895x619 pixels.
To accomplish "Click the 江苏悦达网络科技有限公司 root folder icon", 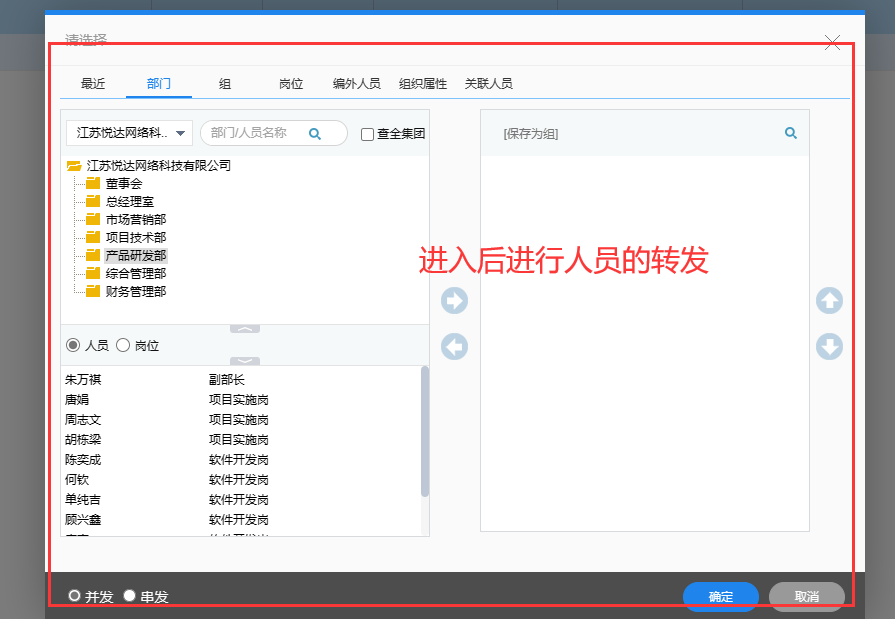I will (x=74, y=166).
